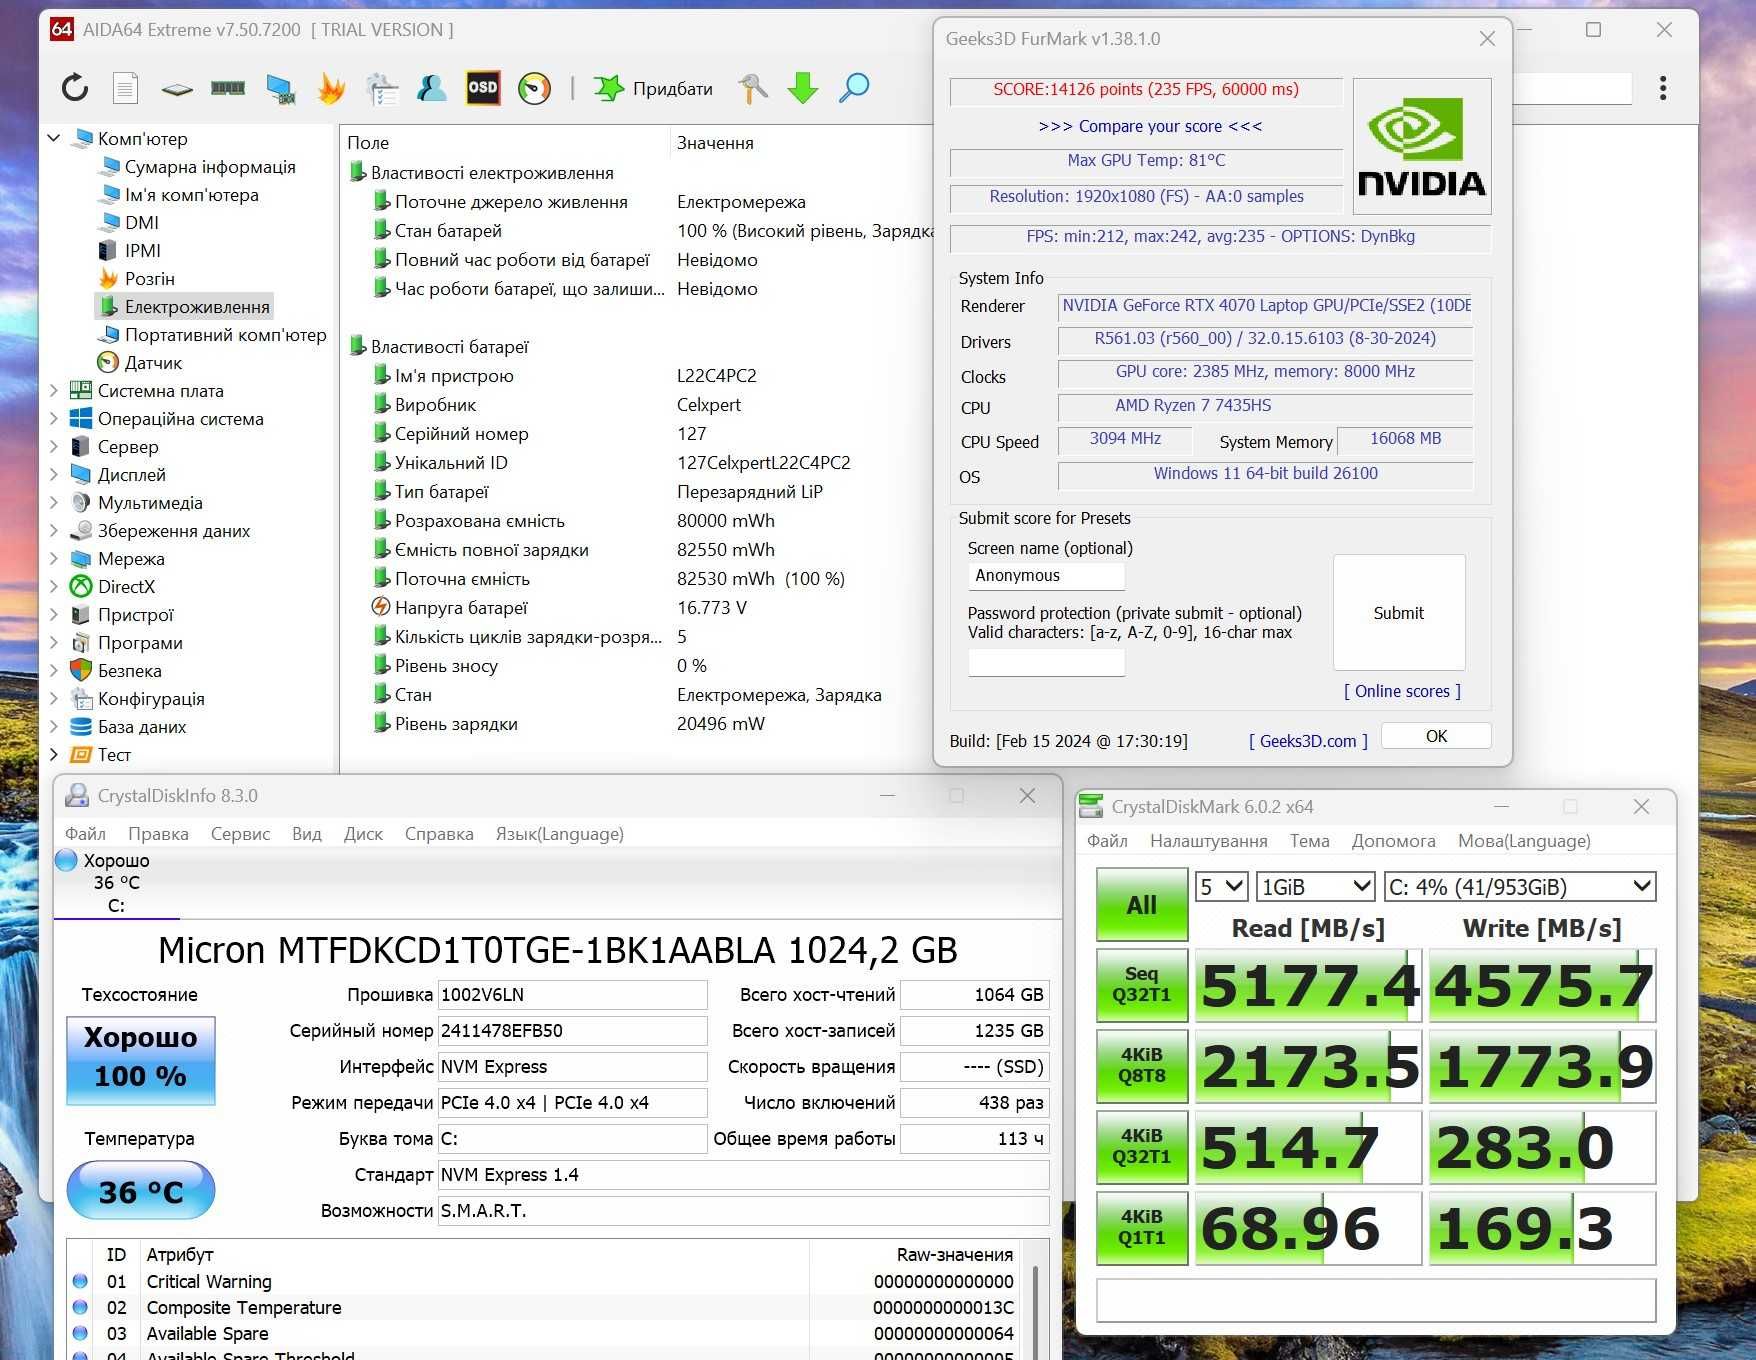Open the AIDA64 Report page icon
The width and height of the screenshot is (1756, 1360).
tap(125, 88)
